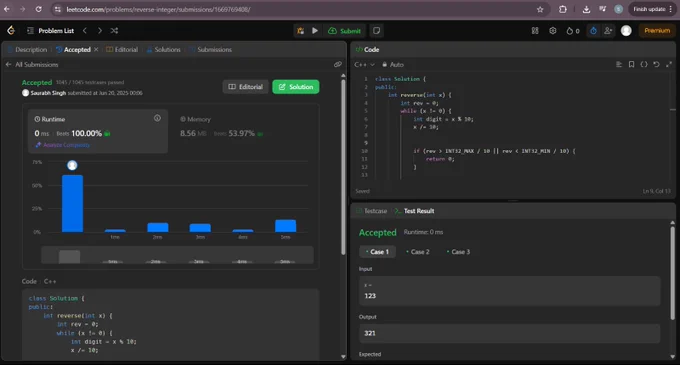Image resolution: width=680 pixels, height=365 pixels.
Task: Click line 10 INT32_MAX code text
Action: (x=459, y=151)
